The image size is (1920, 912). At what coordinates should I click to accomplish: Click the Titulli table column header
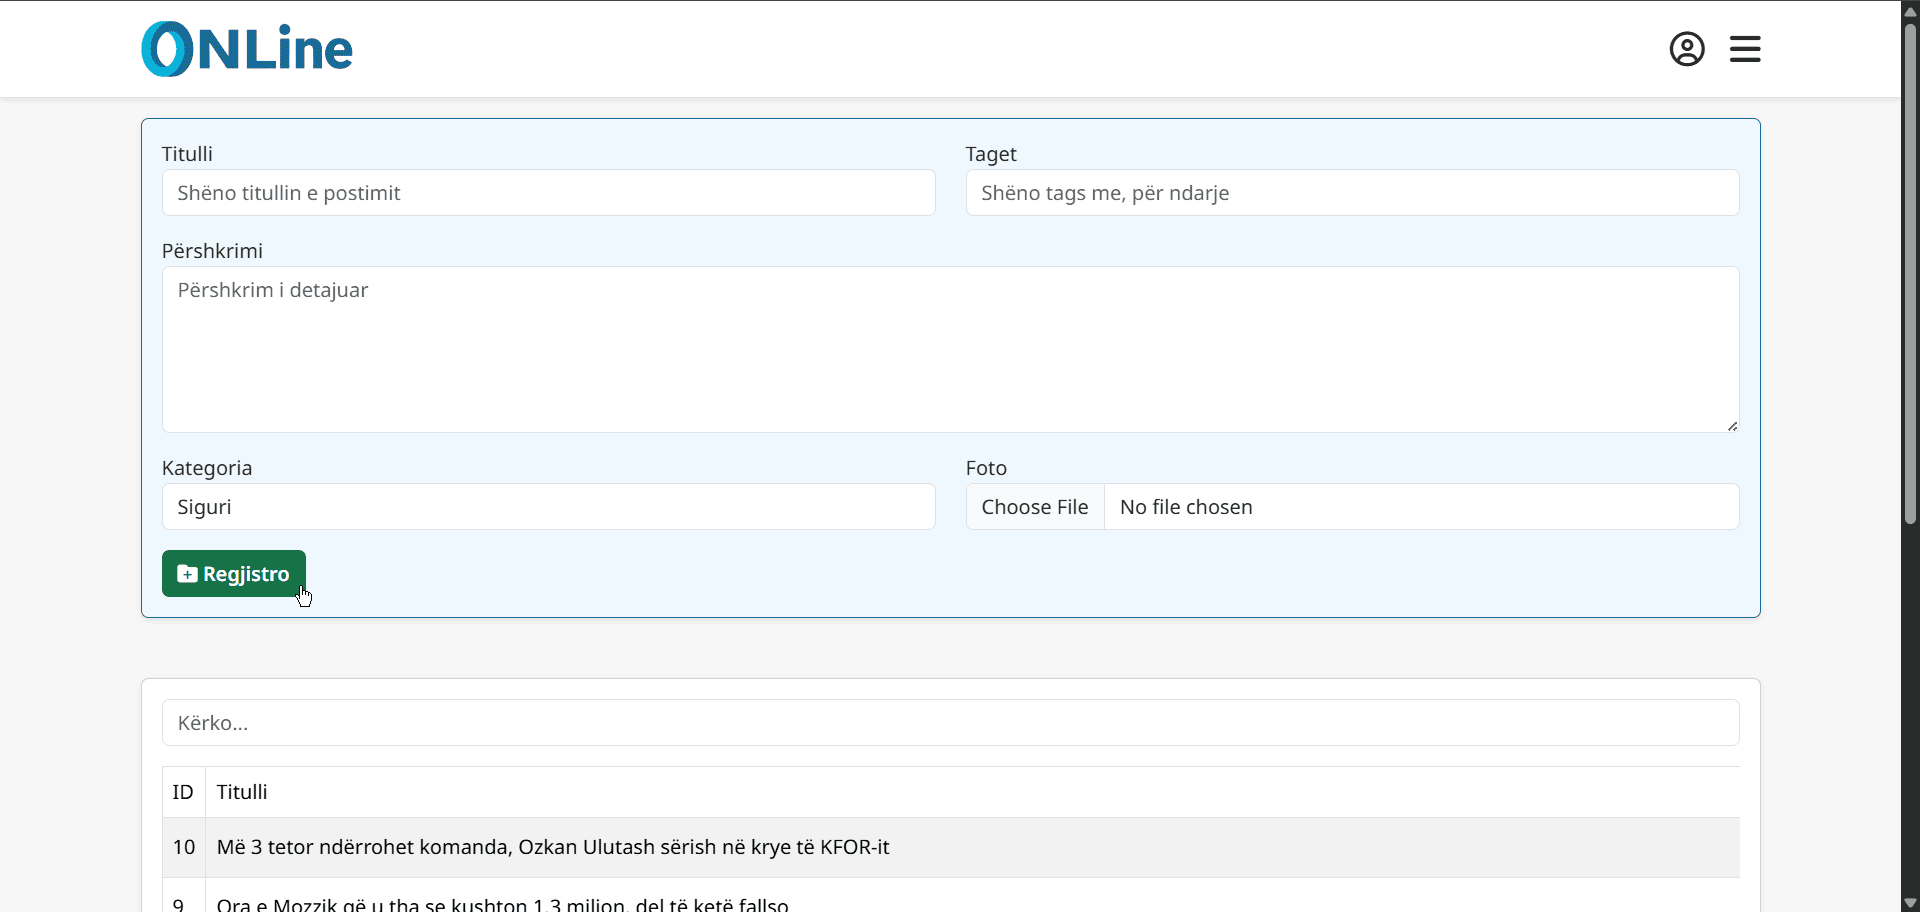tap(242, 792)
